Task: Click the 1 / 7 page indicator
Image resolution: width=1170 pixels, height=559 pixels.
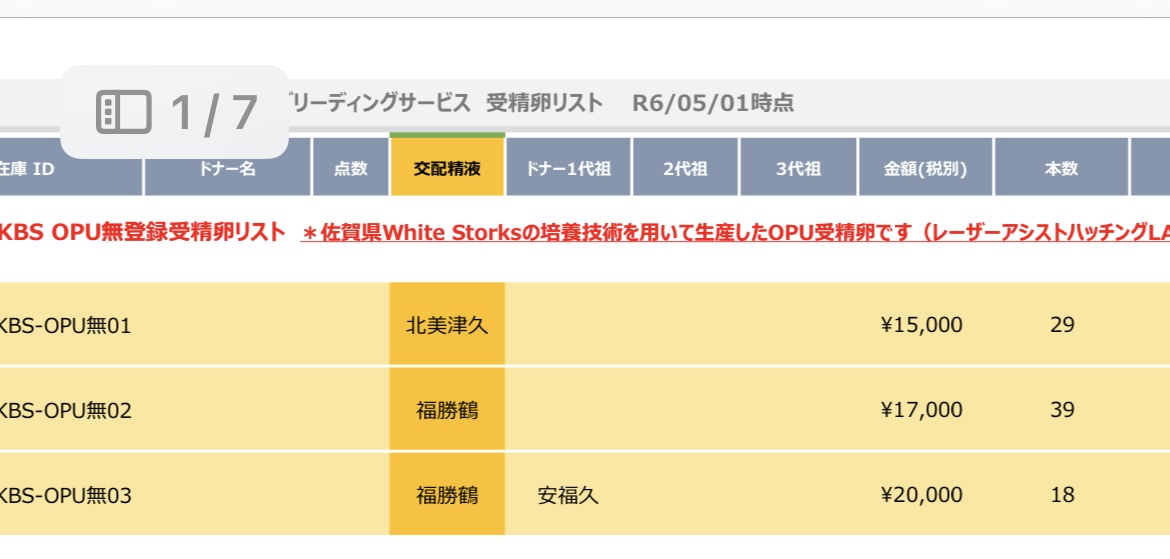Action: click(214, 113)
